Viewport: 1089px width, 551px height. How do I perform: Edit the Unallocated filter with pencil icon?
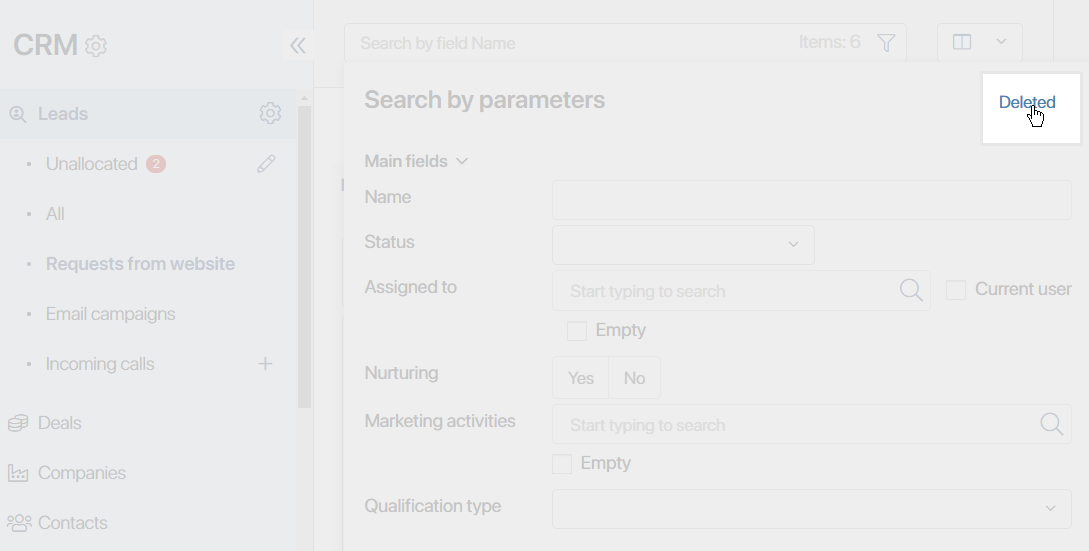pos(266,164)
